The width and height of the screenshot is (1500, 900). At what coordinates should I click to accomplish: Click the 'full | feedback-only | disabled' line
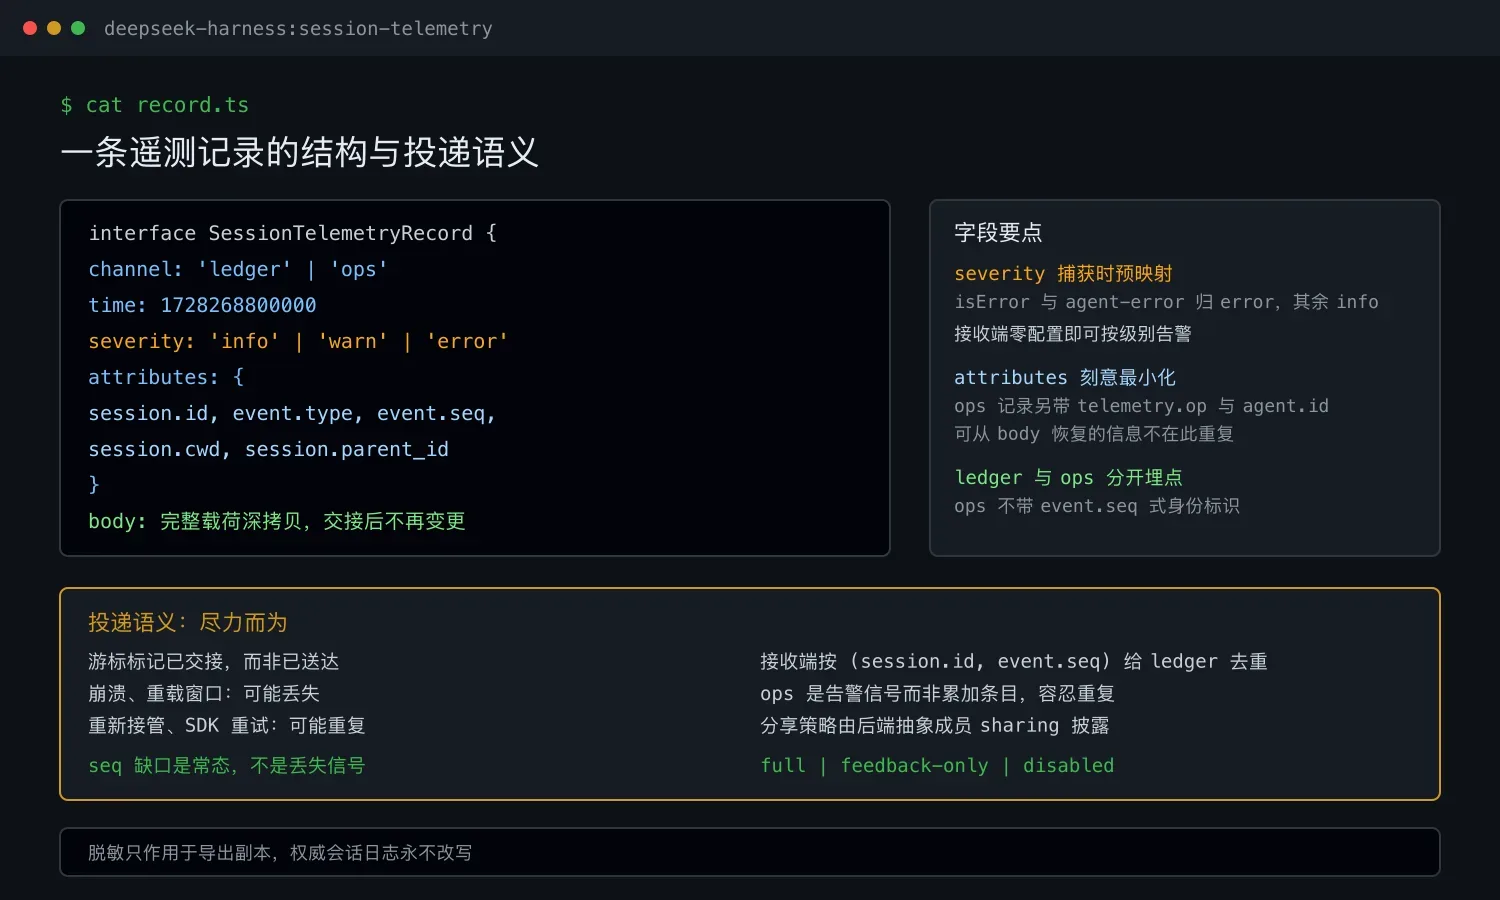pyautogui.click(x=937, y=765)
